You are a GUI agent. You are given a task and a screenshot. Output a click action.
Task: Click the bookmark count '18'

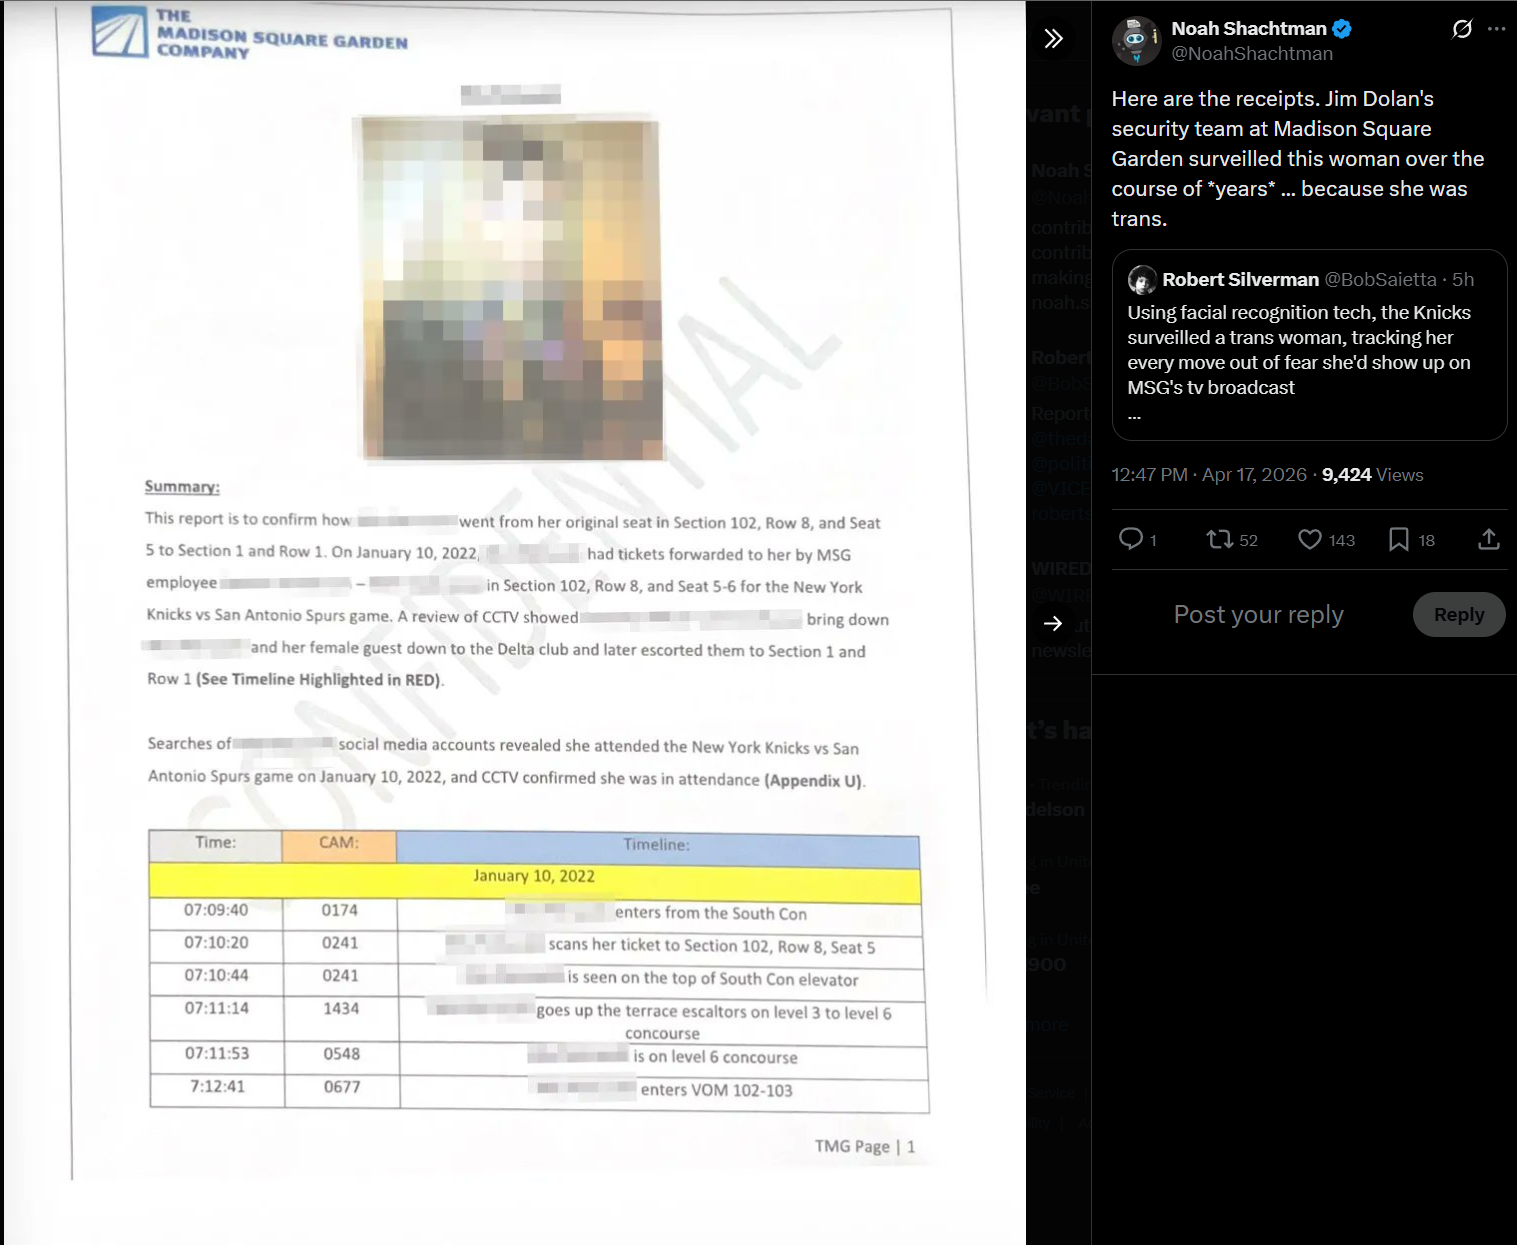pyautogui.click(x=1427, y=541)
